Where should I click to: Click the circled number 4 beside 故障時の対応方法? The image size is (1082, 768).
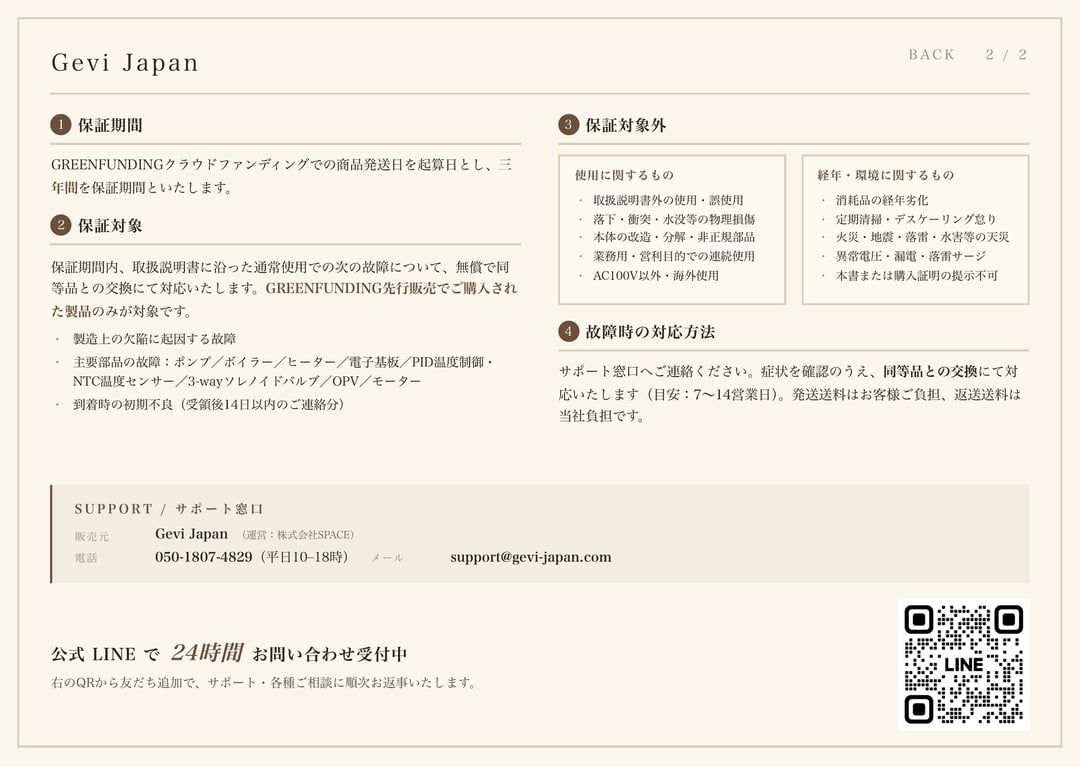pos(569,331)
